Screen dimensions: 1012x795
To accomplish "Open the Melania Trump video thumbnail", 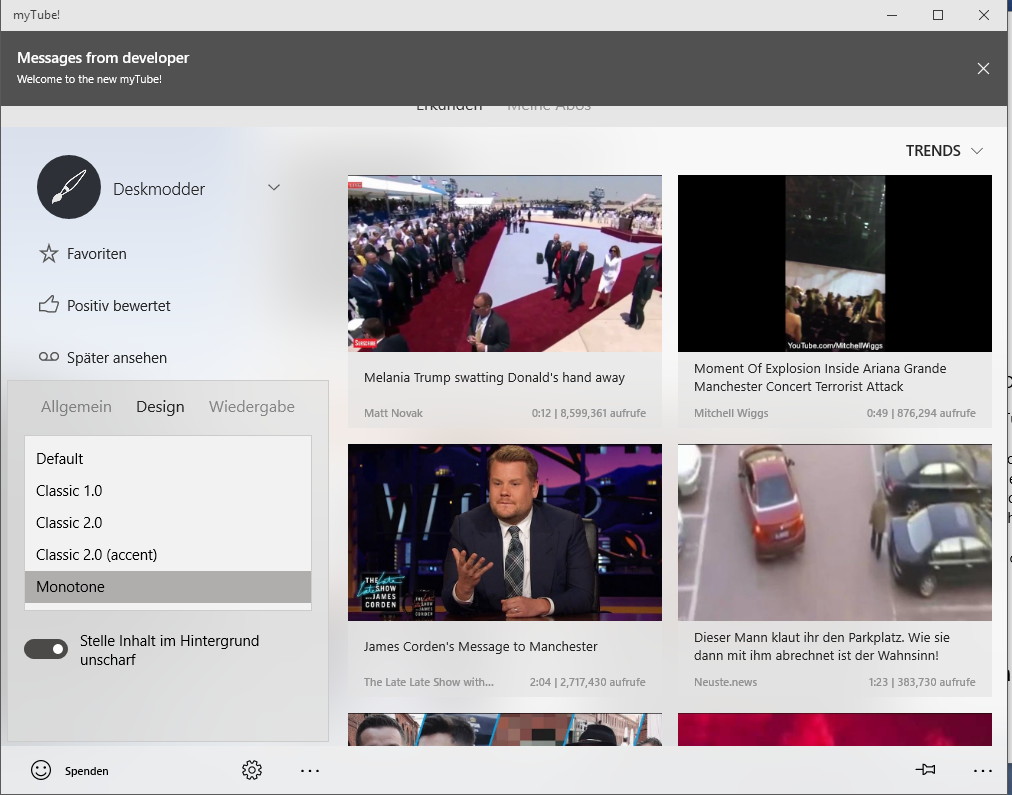I will [505, 263].
